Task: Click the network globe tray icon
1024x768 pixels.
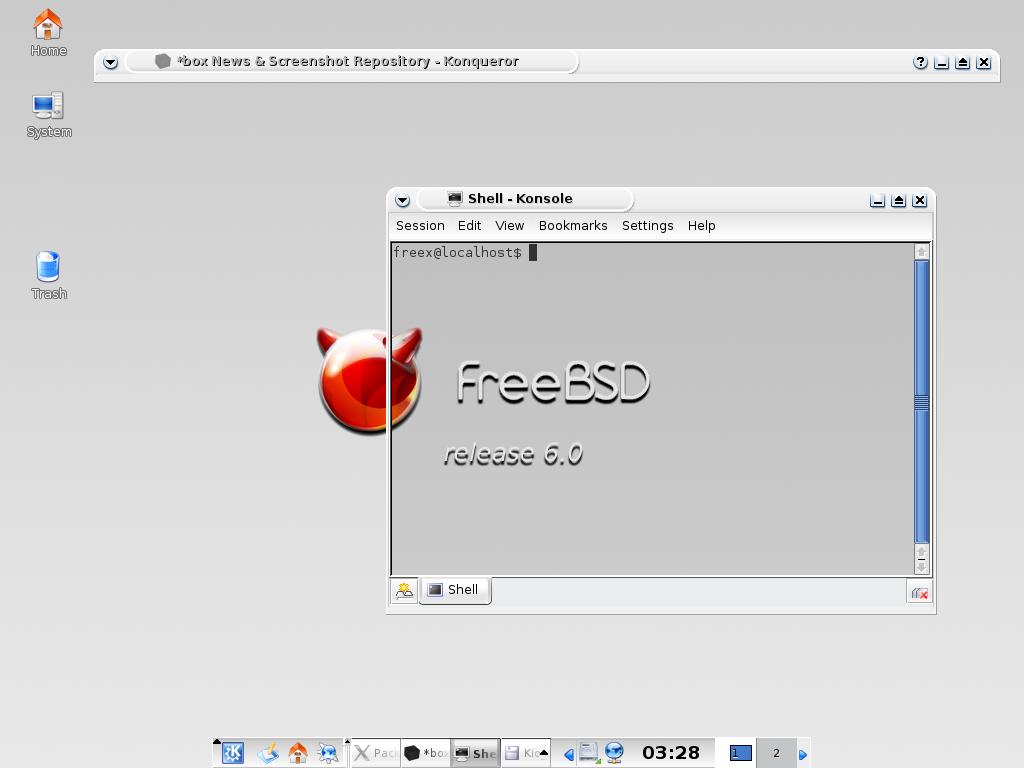Action: tap(614, 753)
